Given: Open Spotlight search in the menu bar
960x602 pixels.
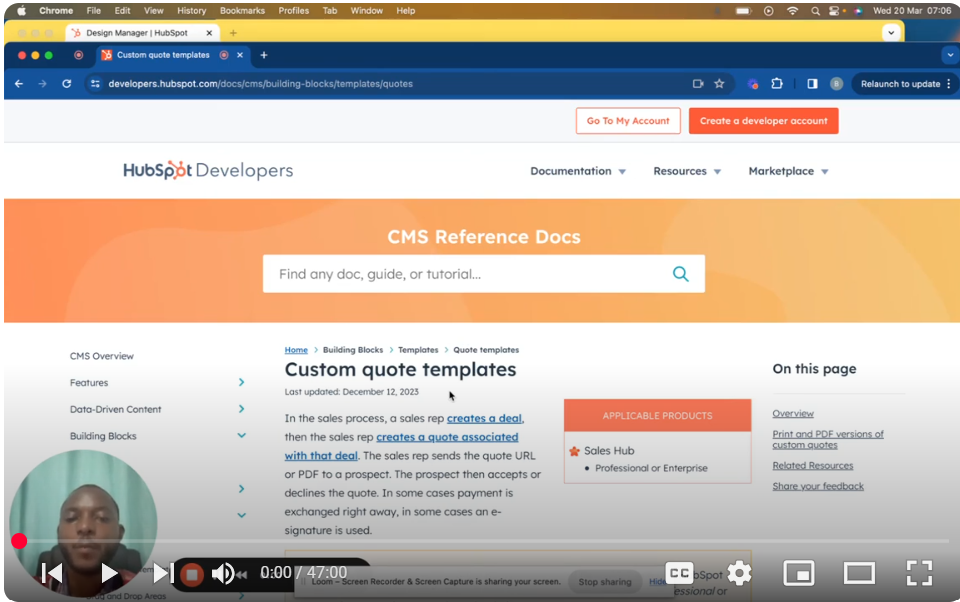Looking at the screenshot, I should (x=815, y=10).
